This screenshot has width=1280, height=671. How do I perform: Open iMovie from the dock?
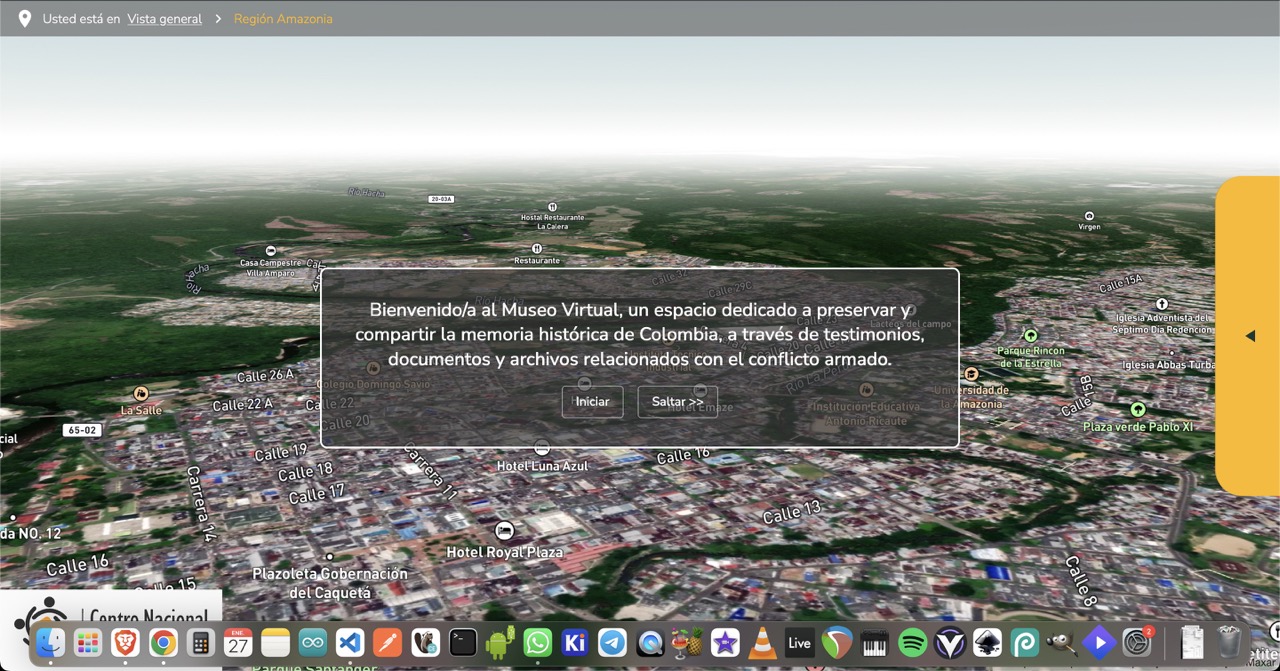(725, 643)
